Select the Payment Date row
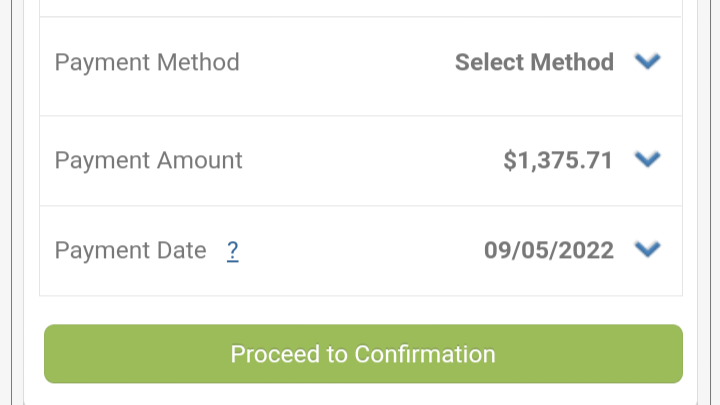 (x=361, y=251)
